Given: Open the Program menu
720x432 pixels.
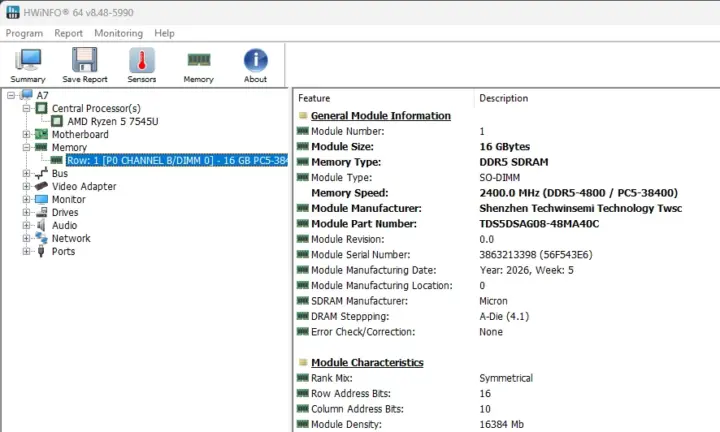Looking at the screenshot, I should pos(24,33).
